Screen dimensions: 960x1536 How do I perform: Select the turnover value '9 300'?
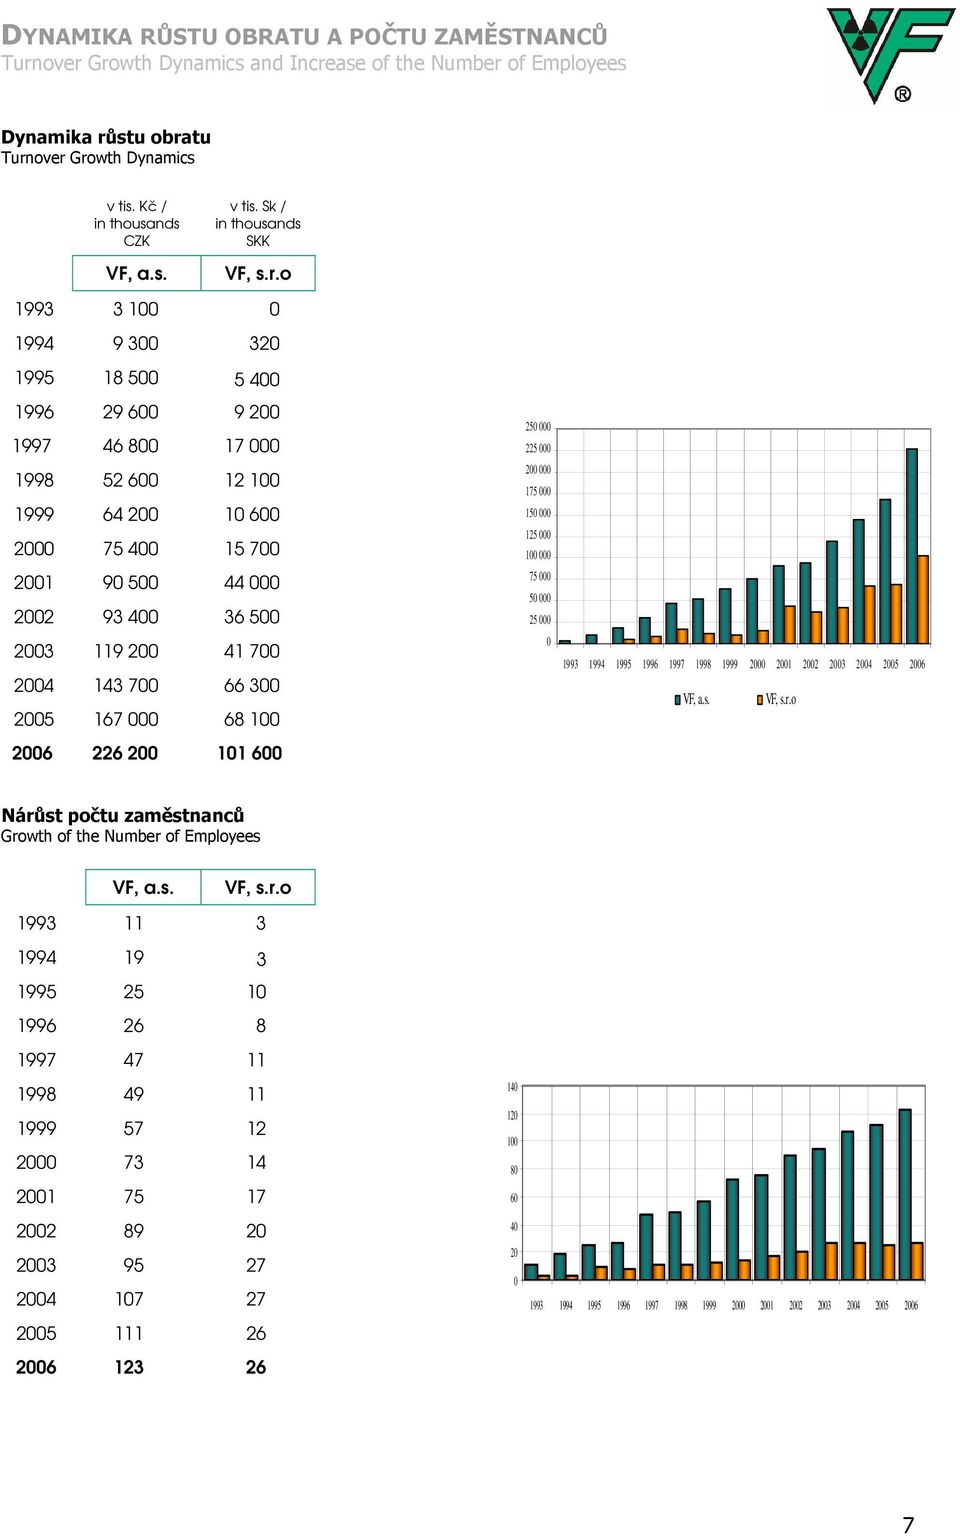[136, 343]
